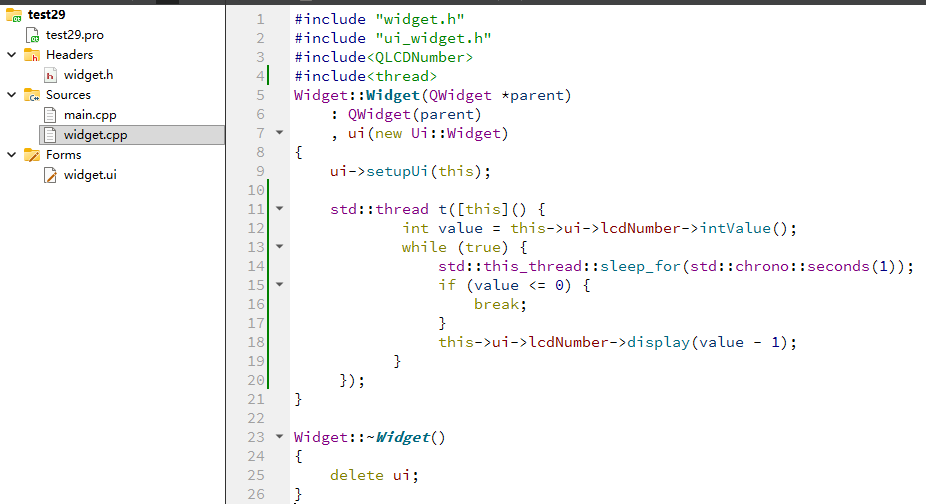Collapse the Forms folder

pyautogui.click(x=11, y=155)
